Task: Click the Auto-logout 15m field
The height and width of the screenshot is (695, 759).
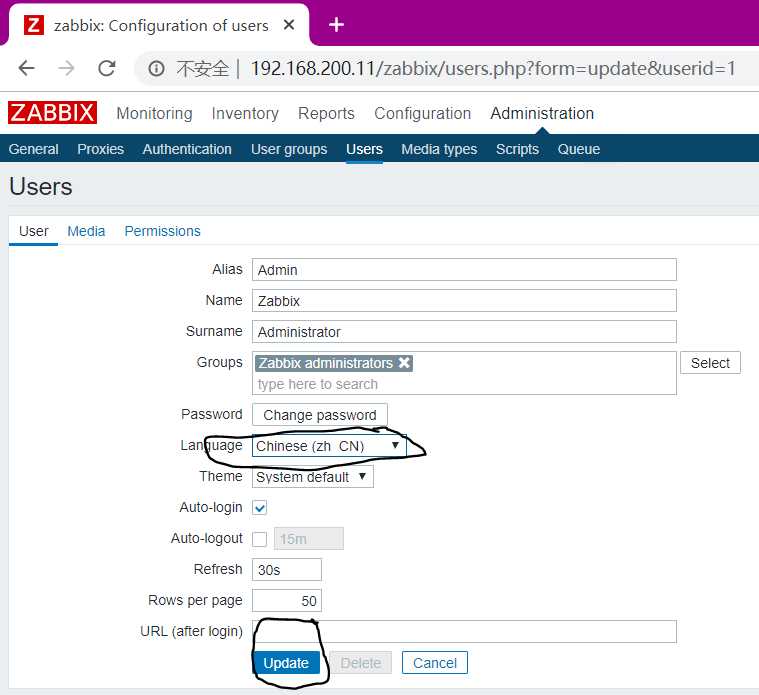Action: (x=309, y=539)
